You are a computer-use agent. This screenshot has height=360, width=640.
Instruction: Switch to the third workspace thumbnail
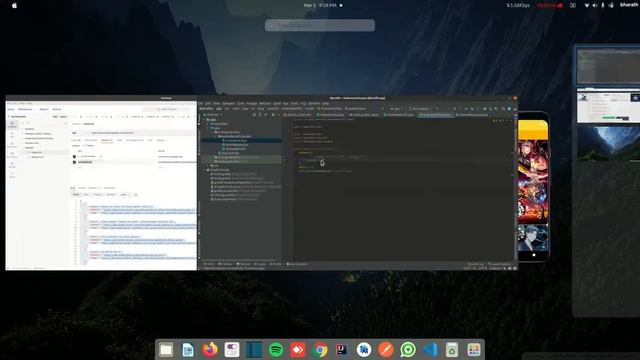(x=608, y=143)
